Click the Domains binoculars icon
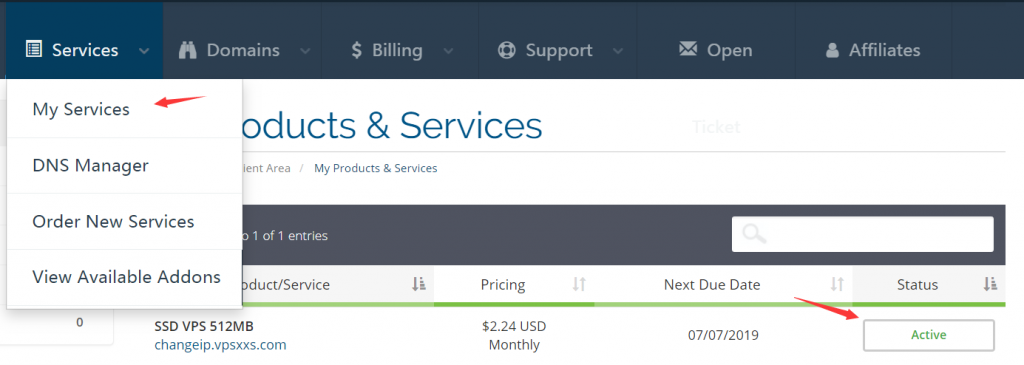The height and width of the screenshot is (365, 1024). tap(188, 50)
